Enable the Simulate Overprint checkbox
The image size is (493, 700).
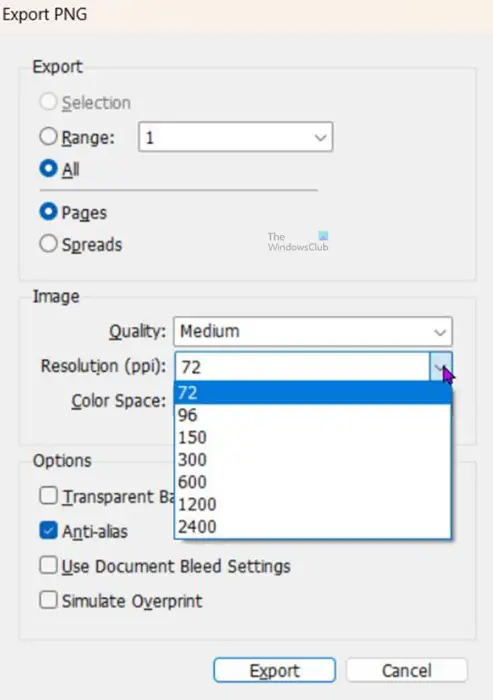click(48, 600)
